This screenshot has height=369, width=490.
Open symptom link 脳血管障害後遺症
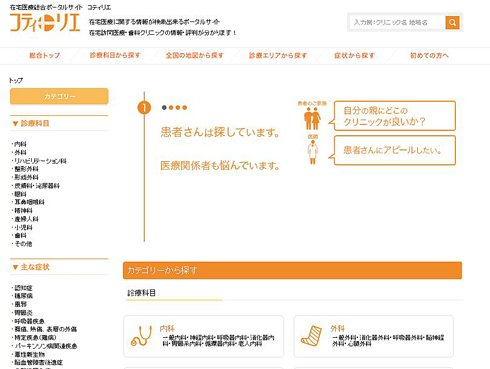(38, 362)
